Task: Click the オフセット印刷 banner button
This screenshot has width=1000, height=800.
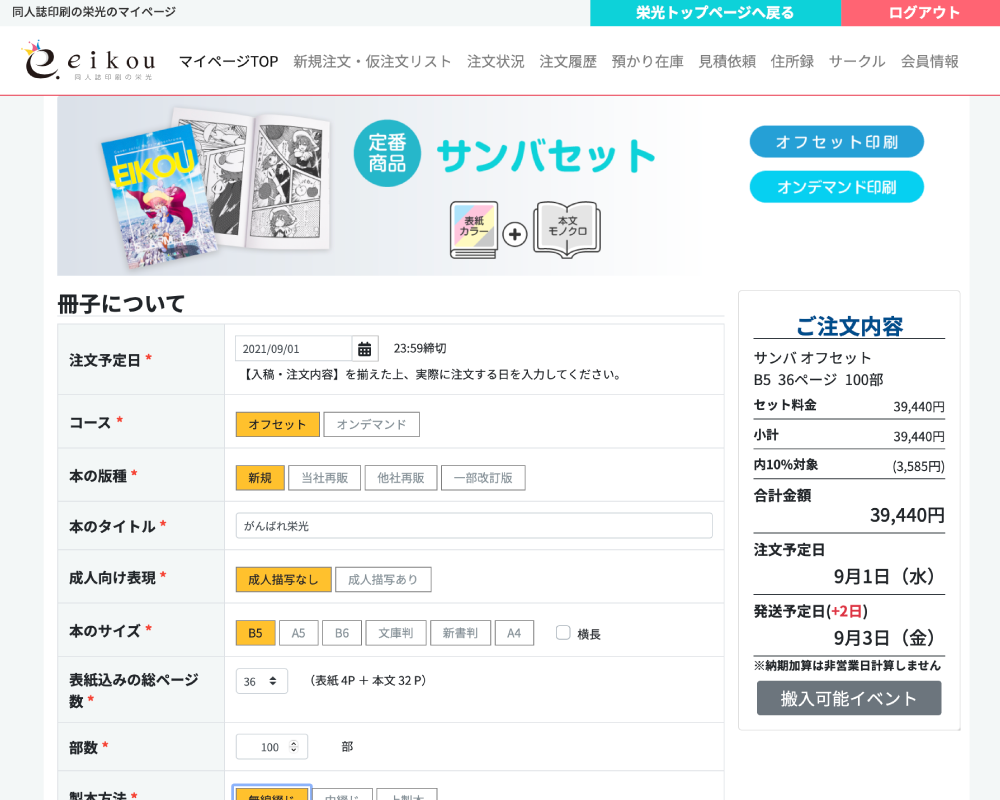Action: coord(836,142)
